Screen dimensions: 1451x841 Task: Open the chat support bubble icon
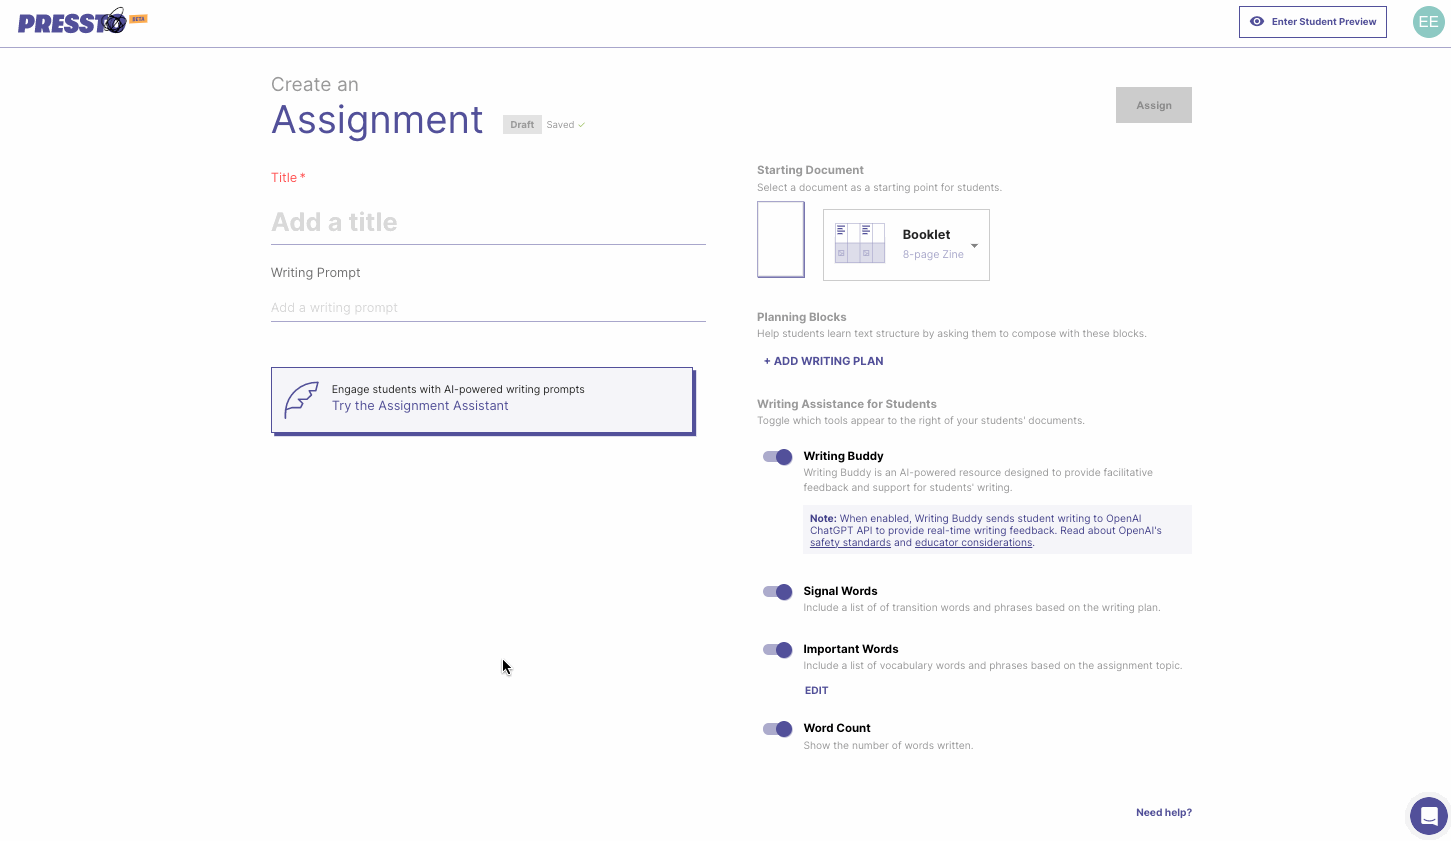tap(1428, 815)
